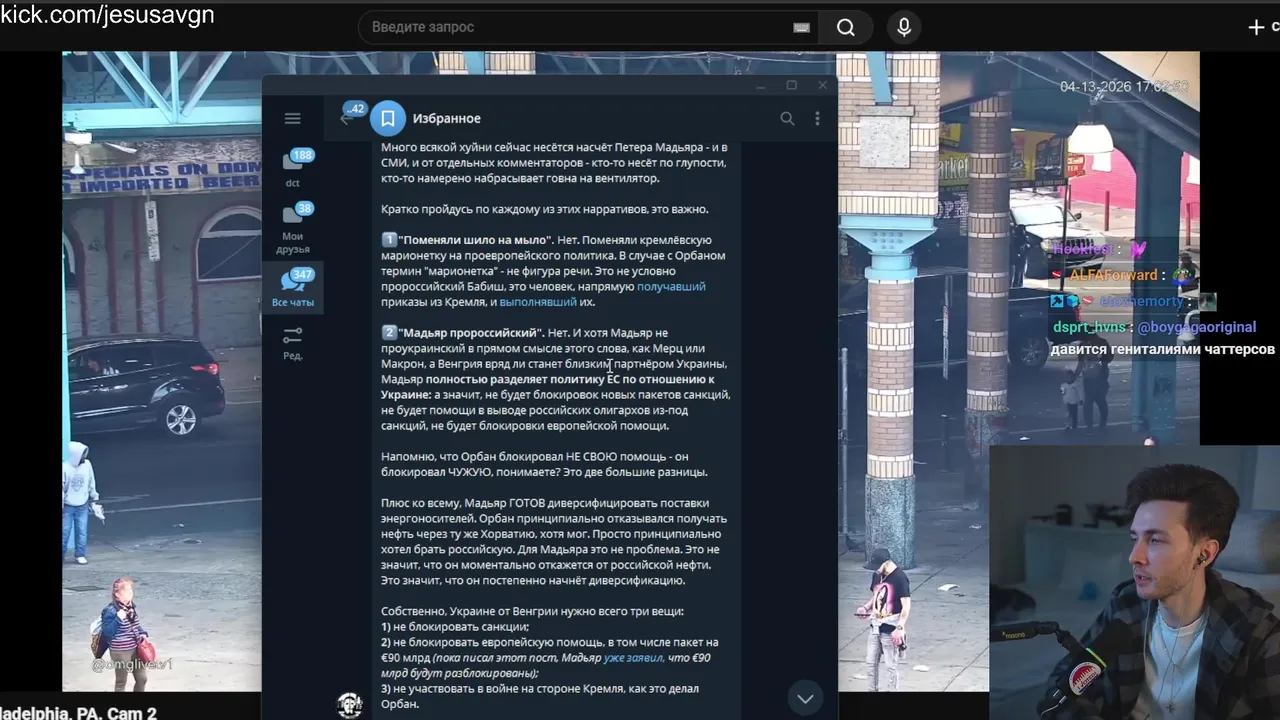Minimize the Telegram window
The height and width of the screenshot is (720, 1280).
coord(761,86)
